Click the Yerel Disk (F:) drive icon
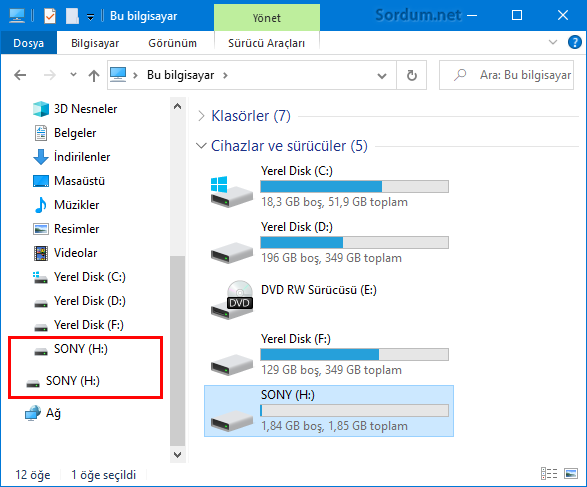This screenshot has height=487, width=587. pyautogui.click(x=231, y=364)
